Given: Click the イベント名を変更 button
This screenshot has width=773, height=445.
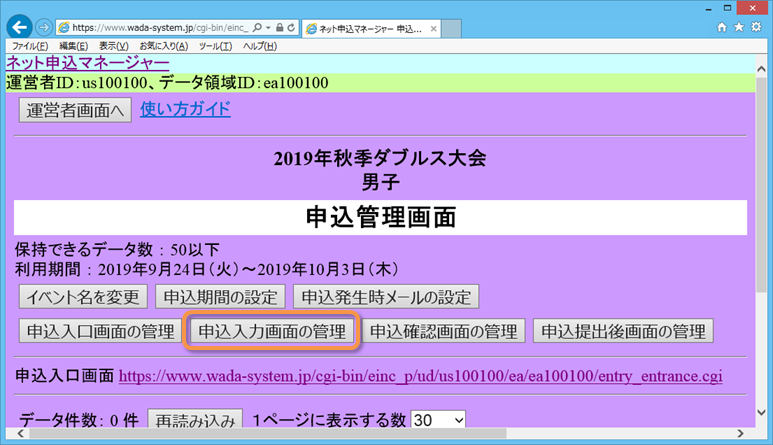Looking at the screenshot, I should [83, 297].
